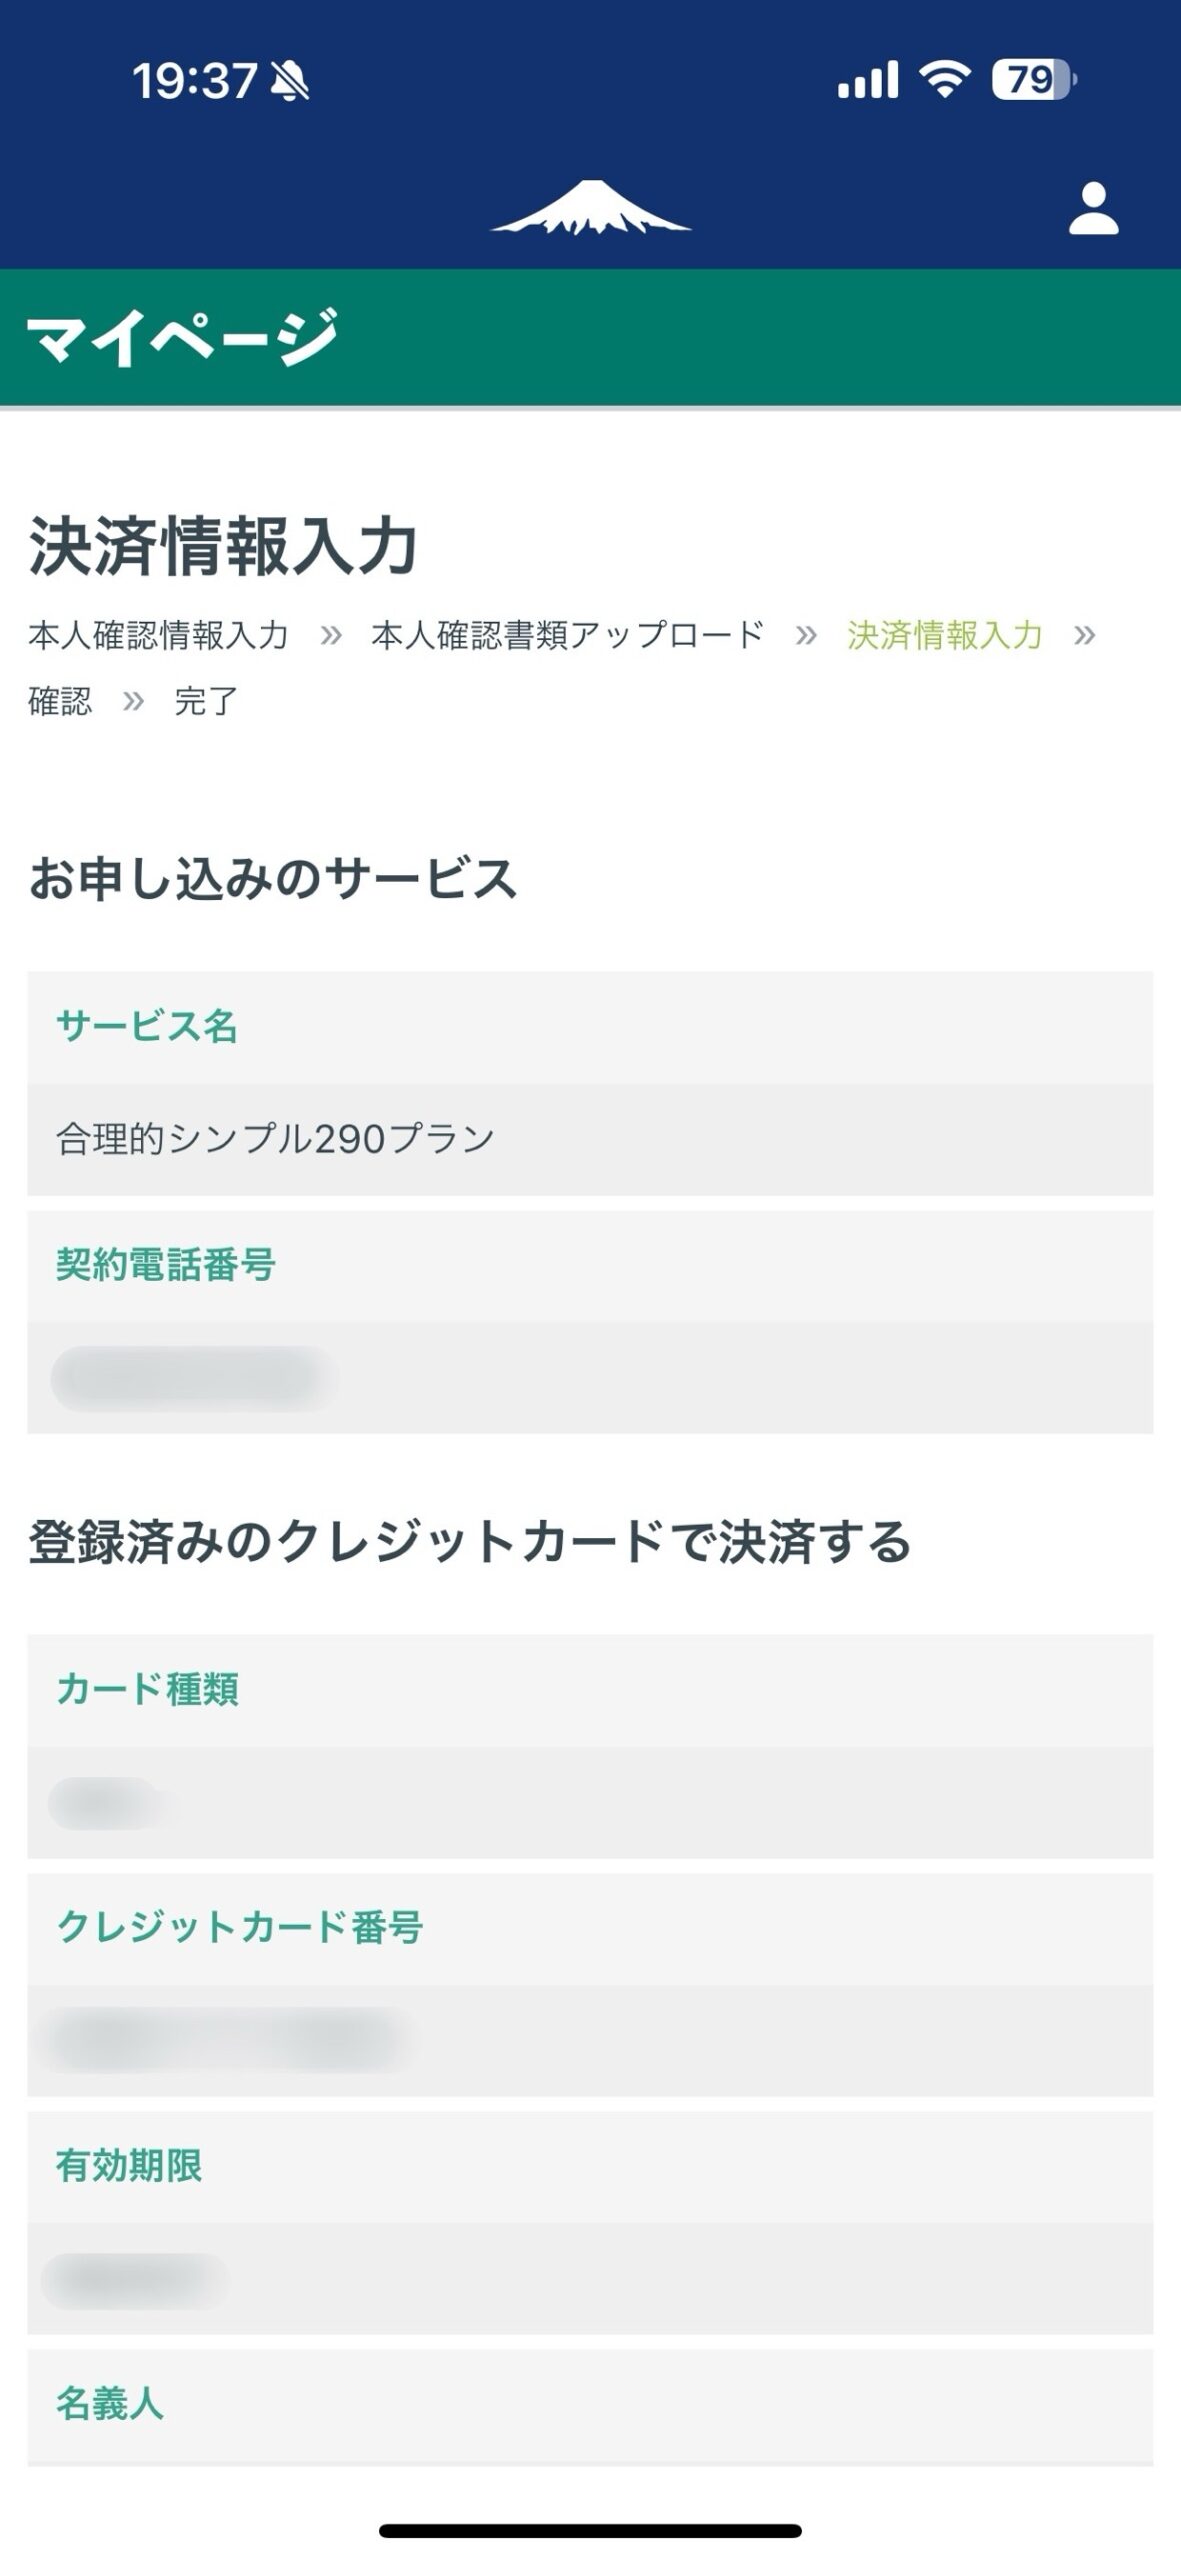
Task: Open the マイページ header
Action: pos(182,337)
